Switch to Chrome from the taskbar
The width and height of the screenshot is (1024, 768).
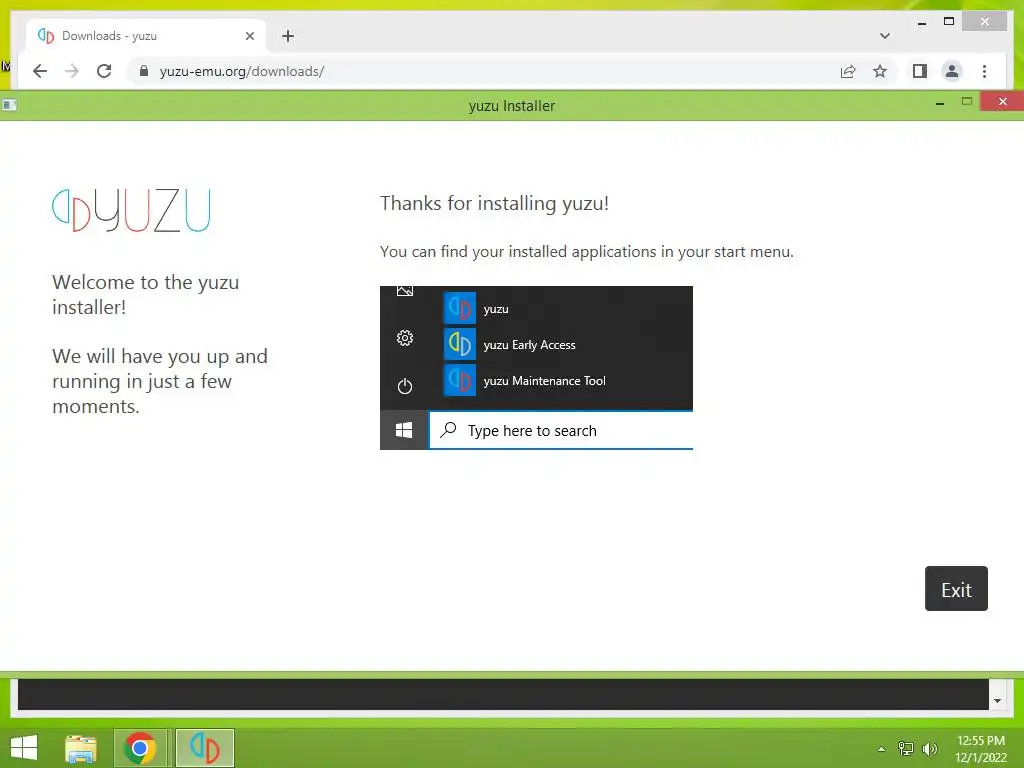[x=140, y=748]
